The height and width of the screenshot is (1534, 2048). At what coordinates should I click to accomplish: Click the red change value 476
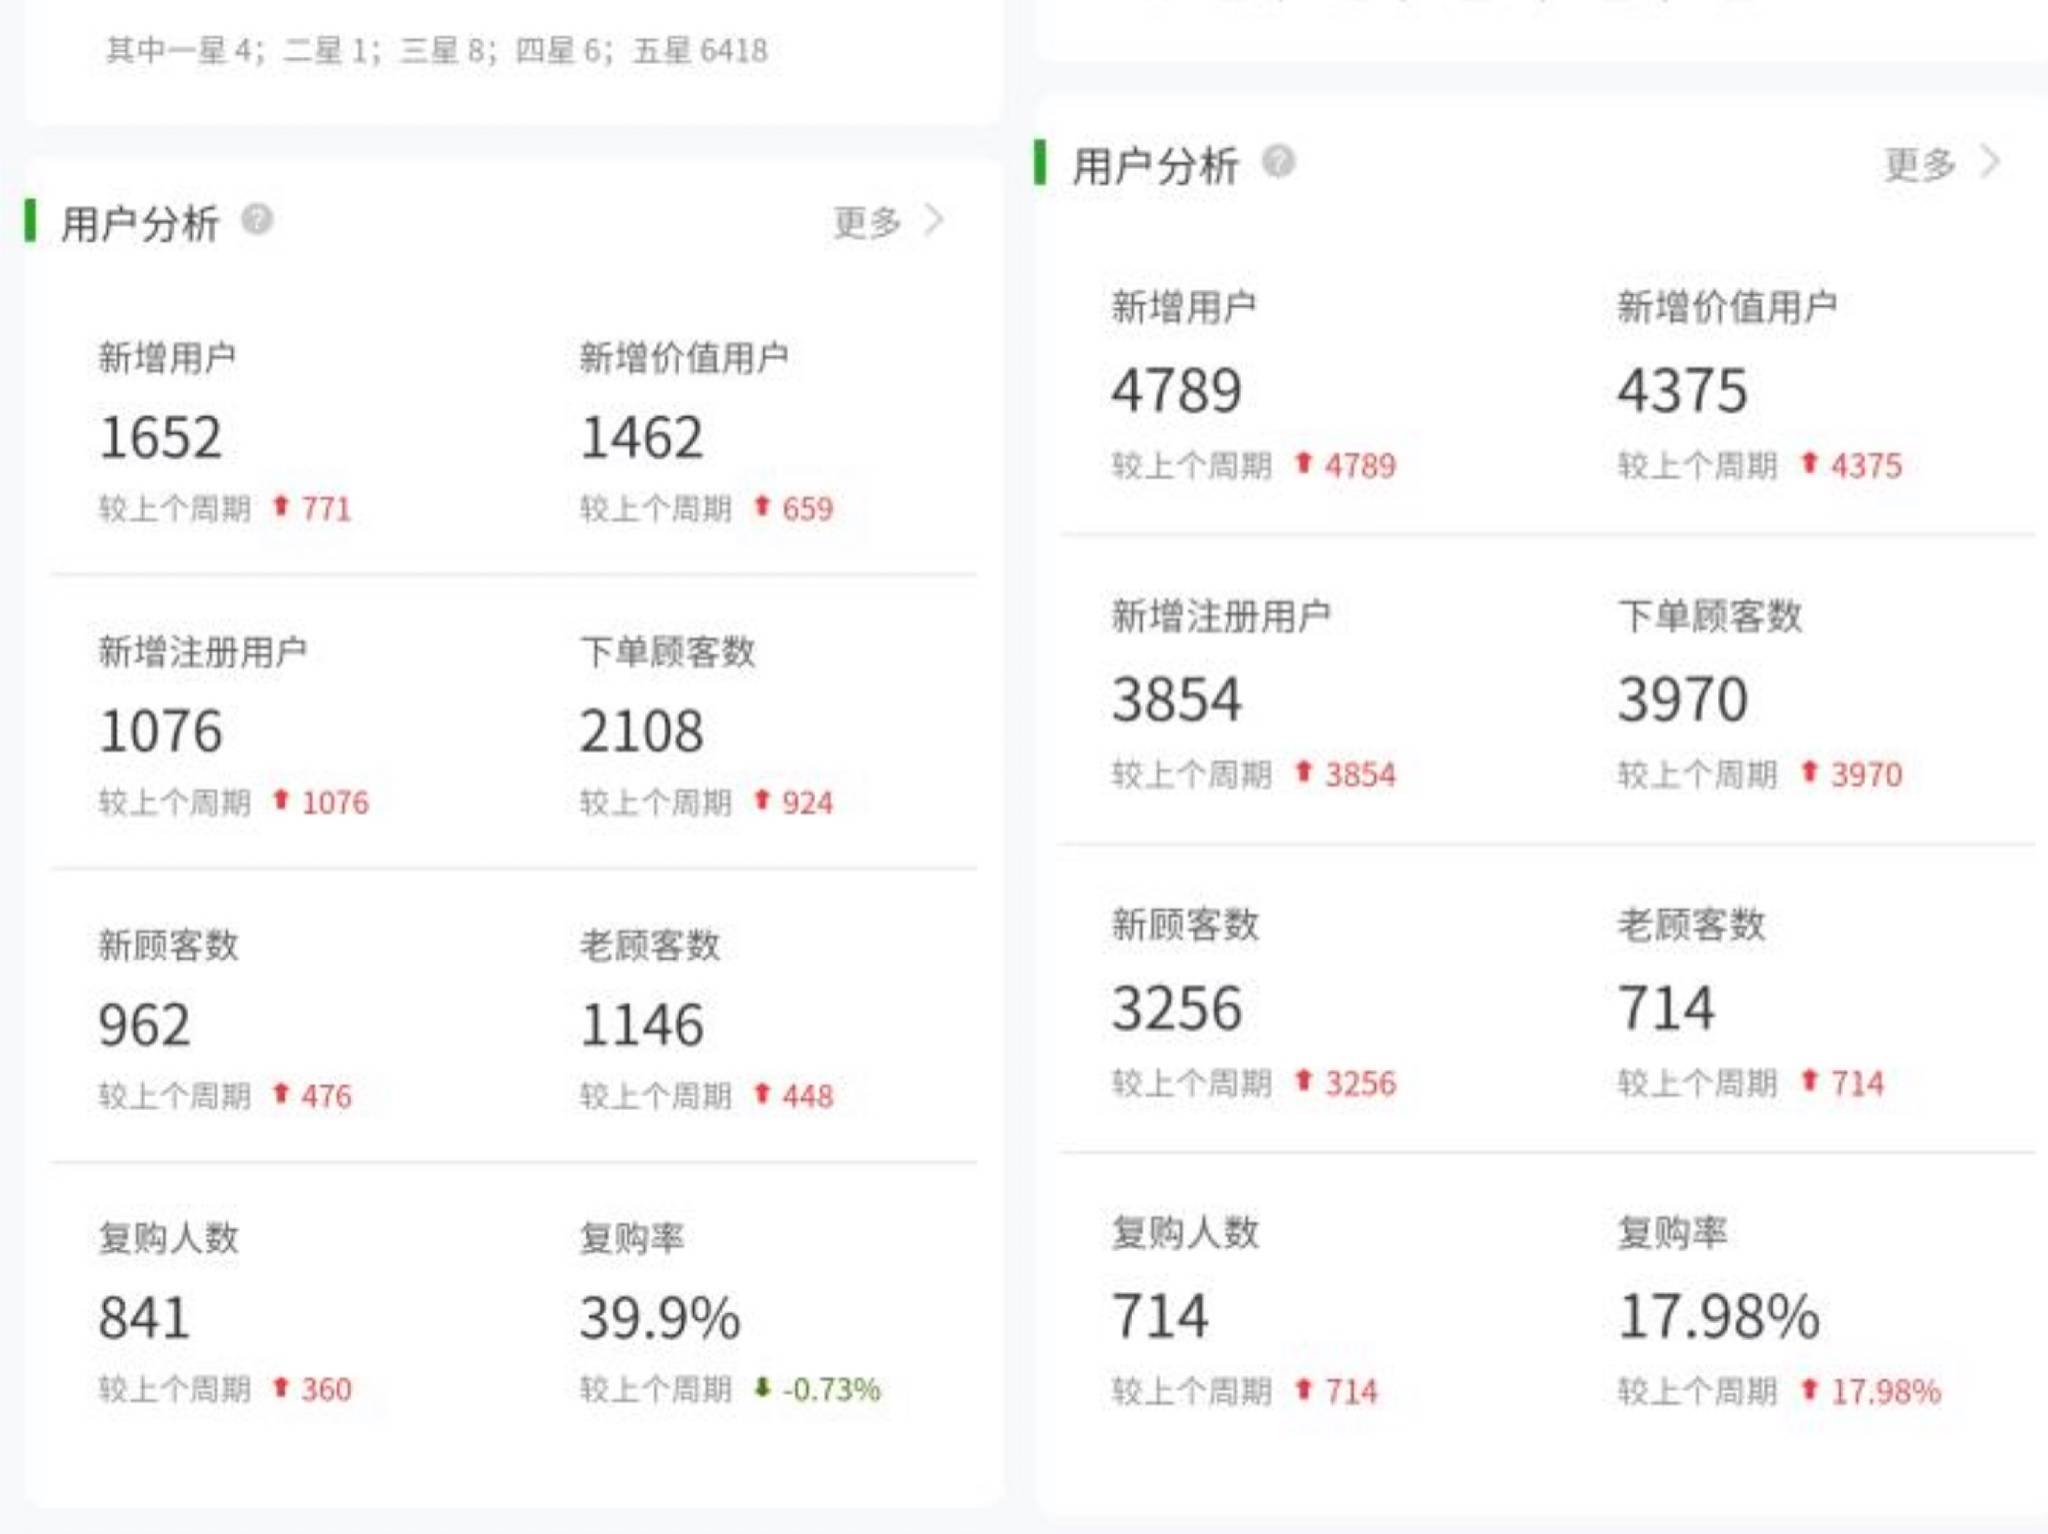(x=326, y=1096)
